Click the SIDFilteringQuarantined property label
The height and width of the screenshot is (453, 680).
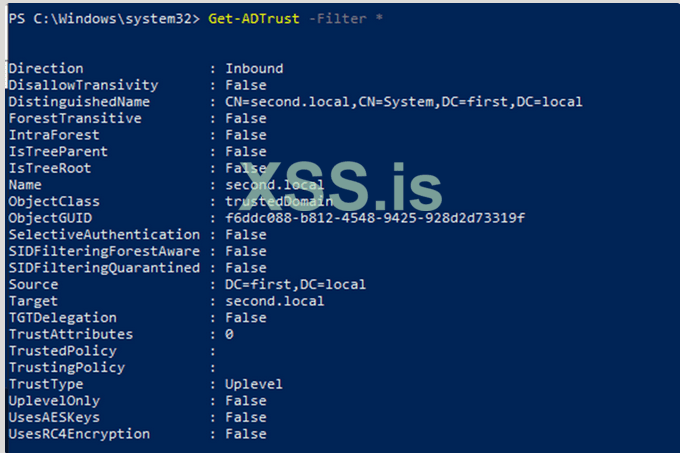click(x=104, y=268)
